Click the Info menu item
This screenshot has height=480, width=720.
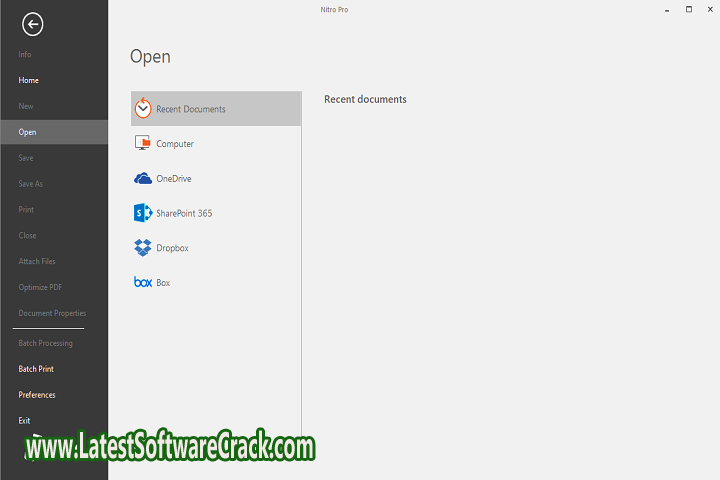pyautogui.click(x=25, y=54)
